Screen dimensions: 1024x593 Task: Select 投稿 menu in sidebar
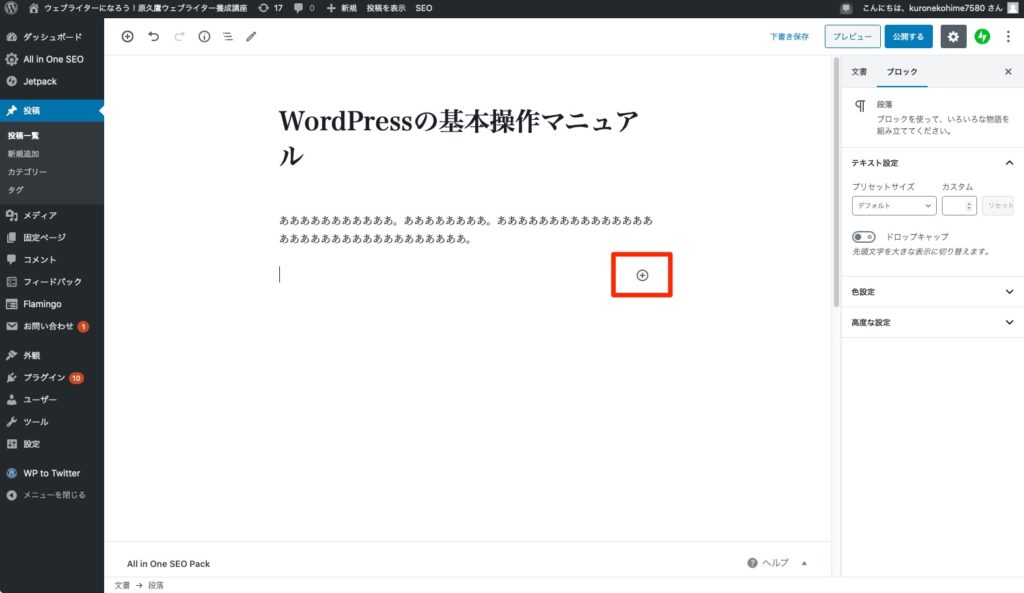click(52, 110)
